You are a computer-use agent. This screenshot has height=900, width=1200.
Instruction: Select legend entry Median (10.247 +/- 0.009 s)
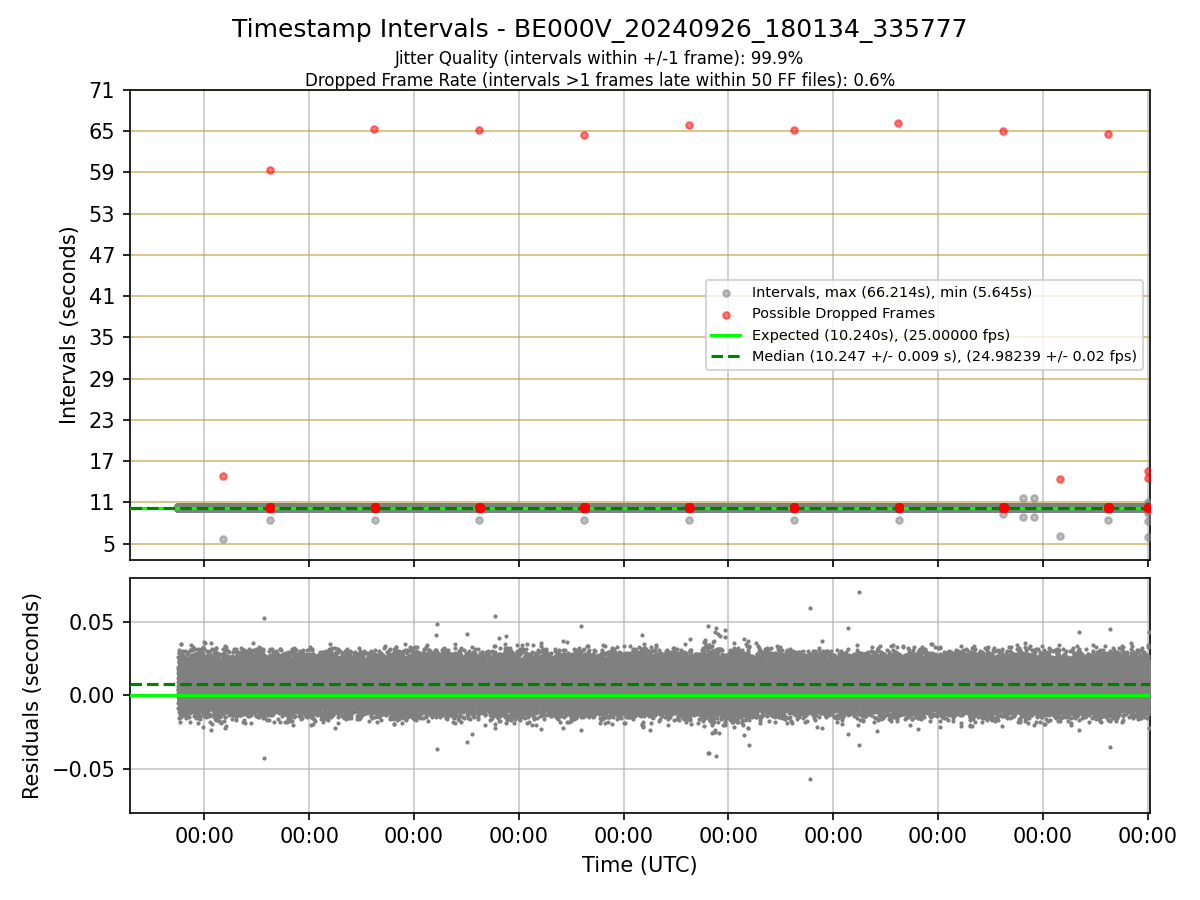tap(944, 355)
